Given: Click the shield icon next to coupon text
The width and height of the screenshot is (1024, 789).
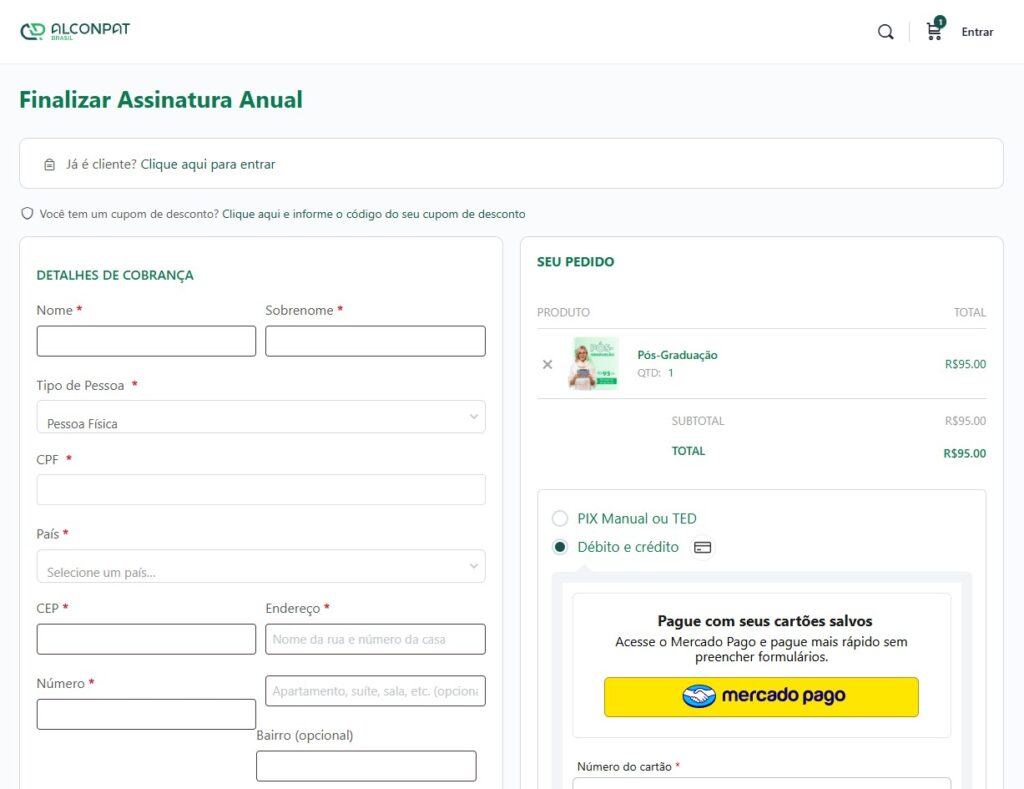Looking at the screenshot, I should coord(27,214).
